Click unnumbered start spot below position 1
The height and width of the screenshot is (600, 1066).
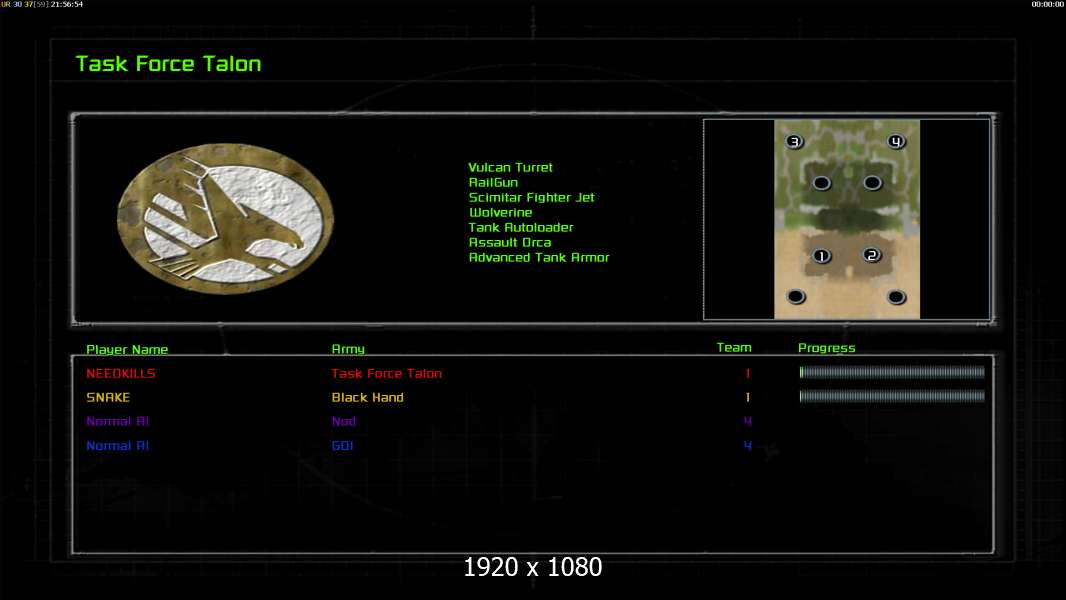point(795,296)
